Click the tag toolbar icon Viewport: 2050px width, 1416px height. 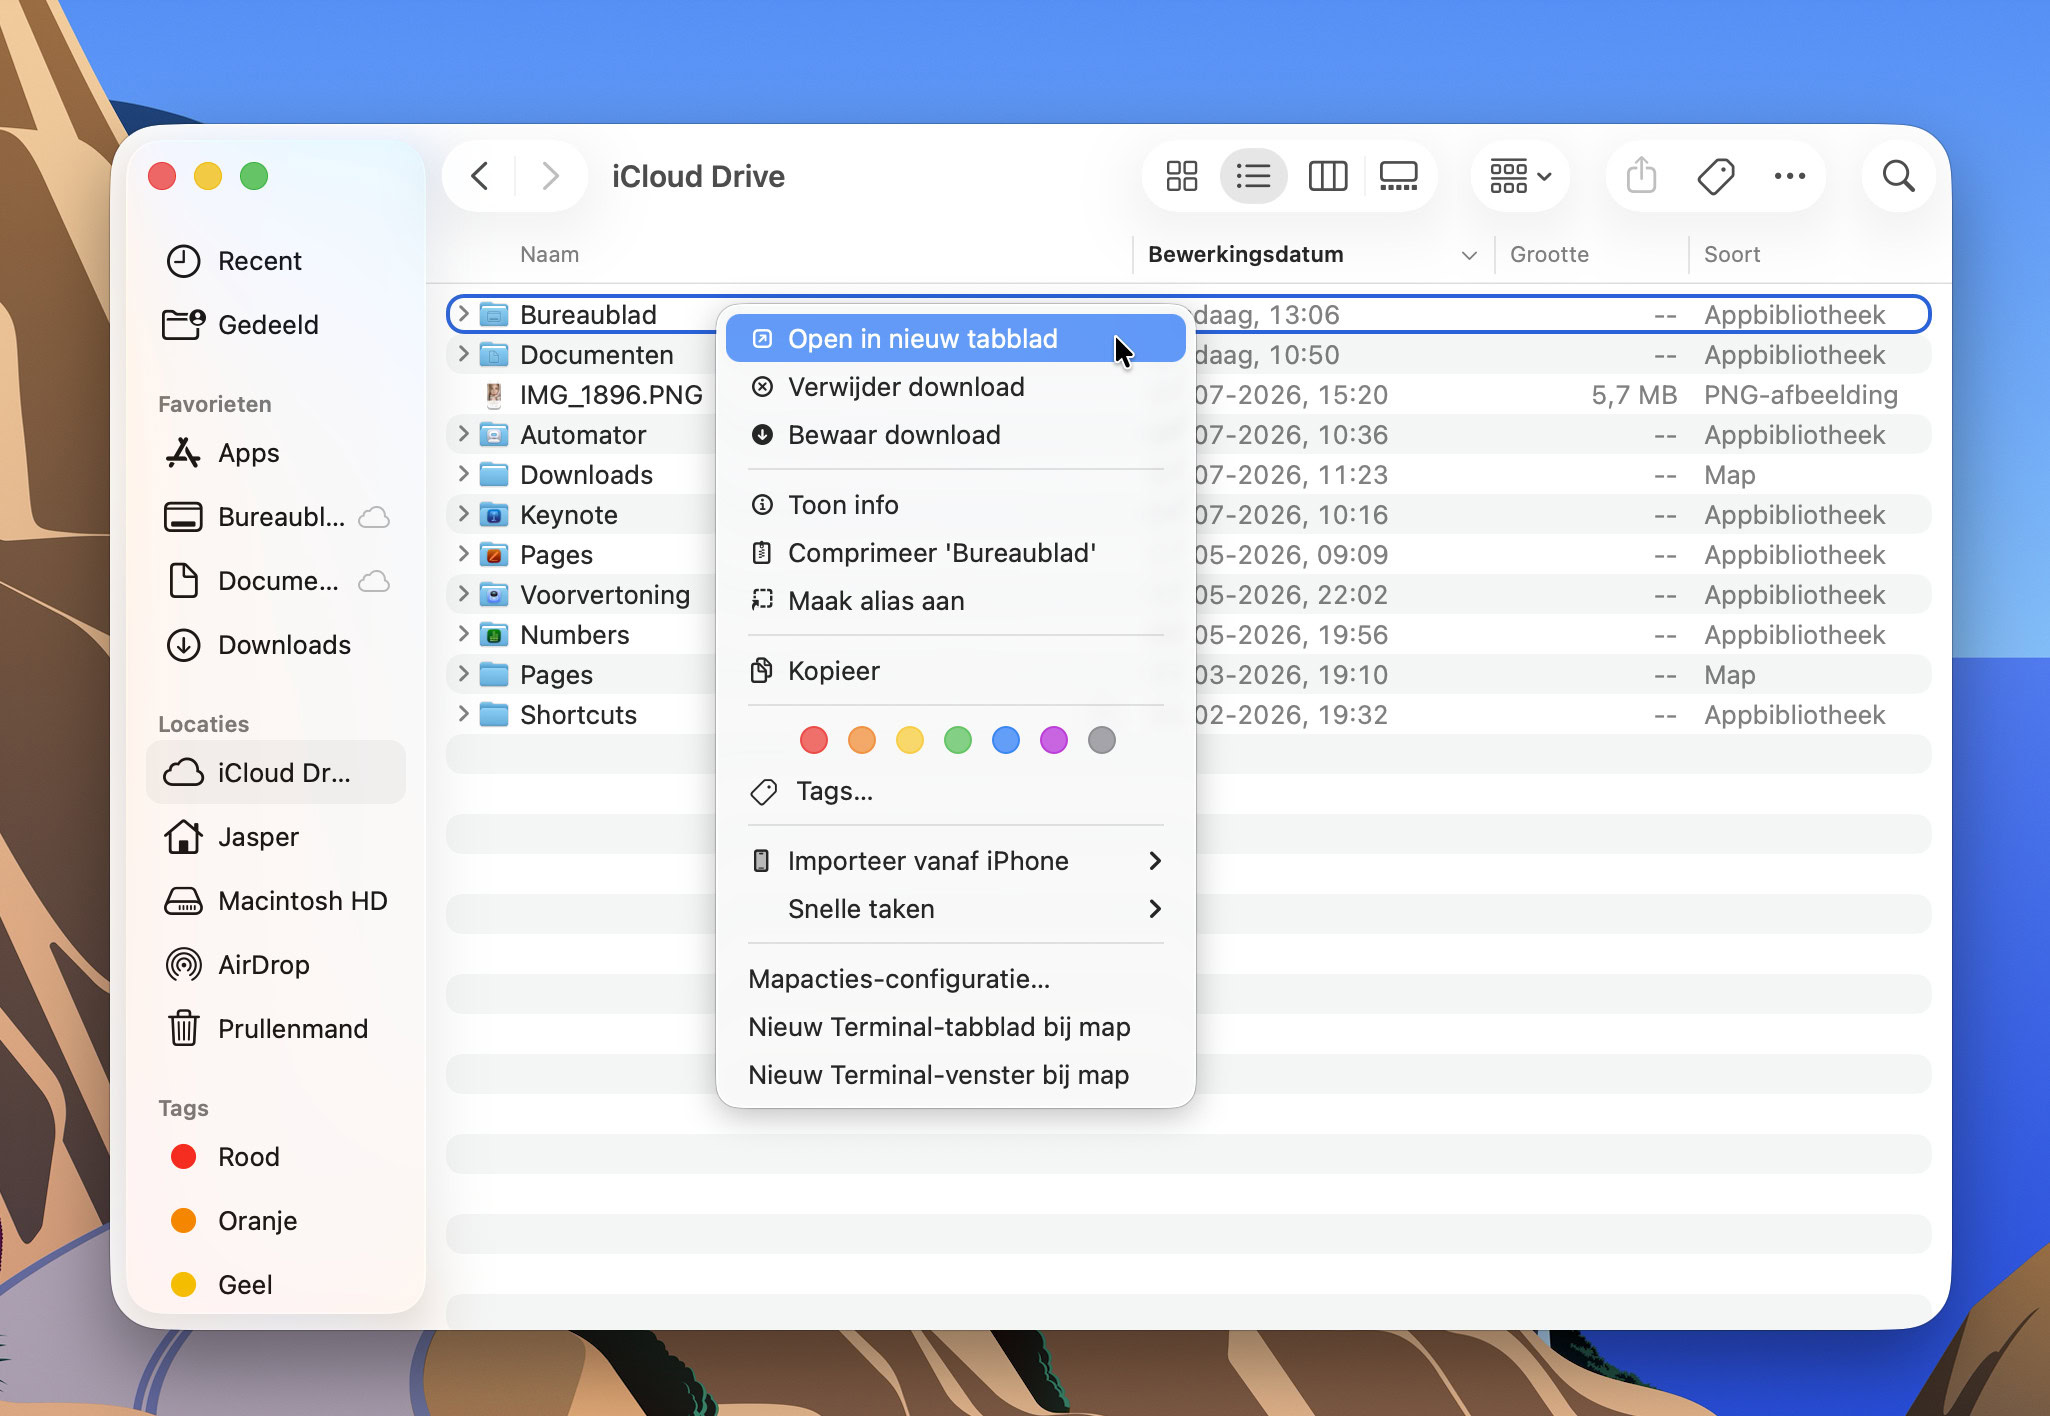coord(1716,176)
